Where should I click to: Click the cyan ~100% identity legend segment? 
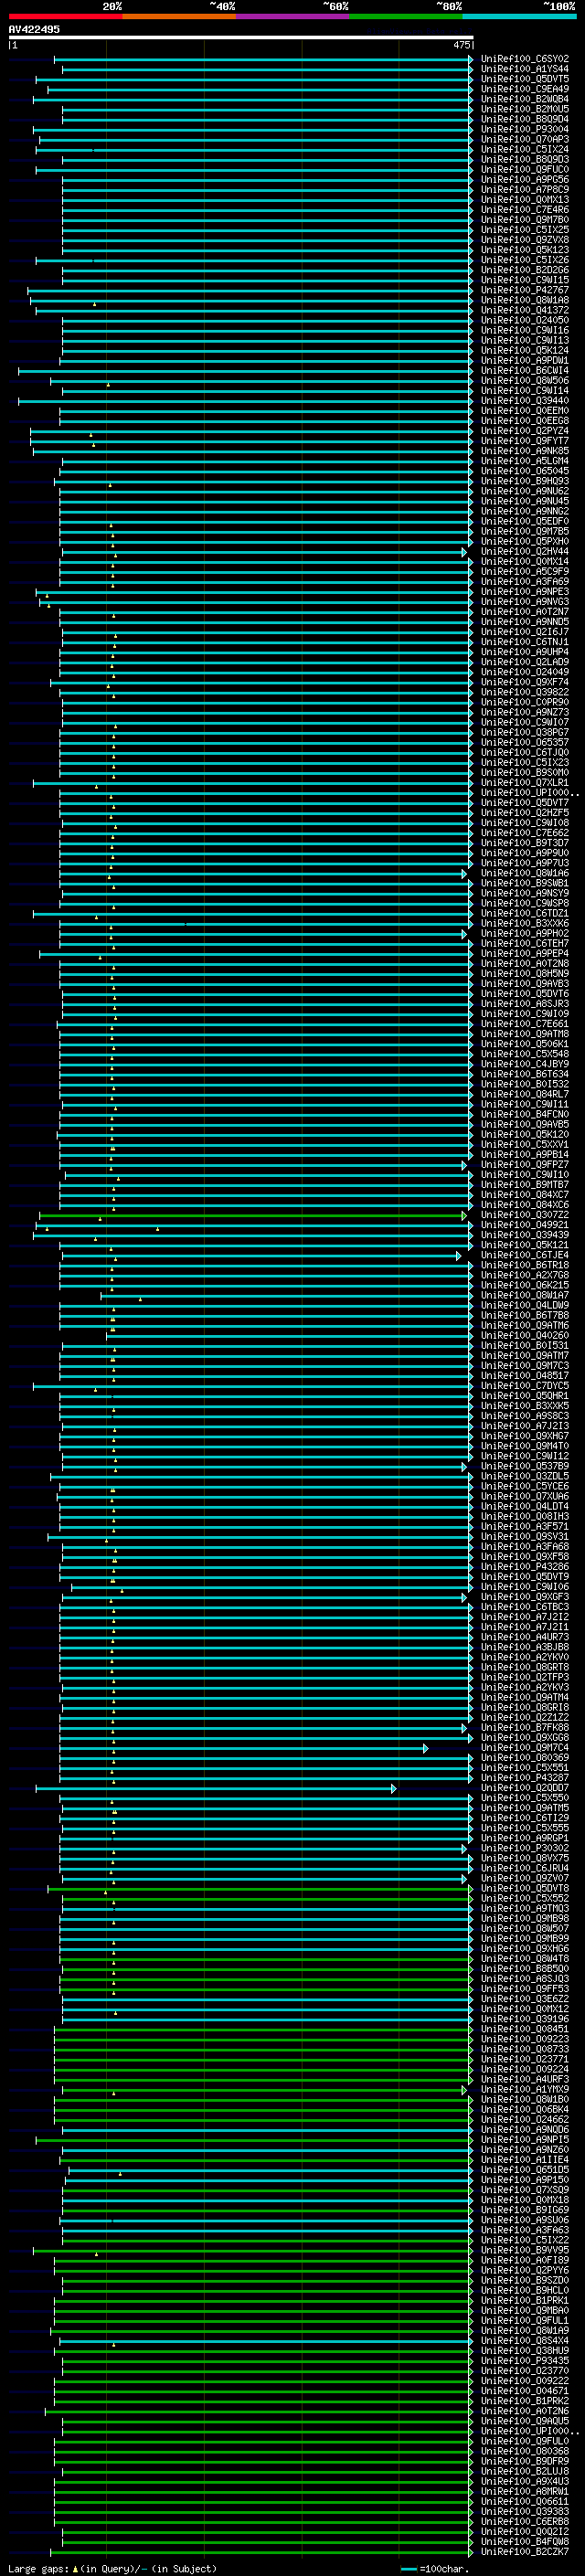click(x=519, y=16)
